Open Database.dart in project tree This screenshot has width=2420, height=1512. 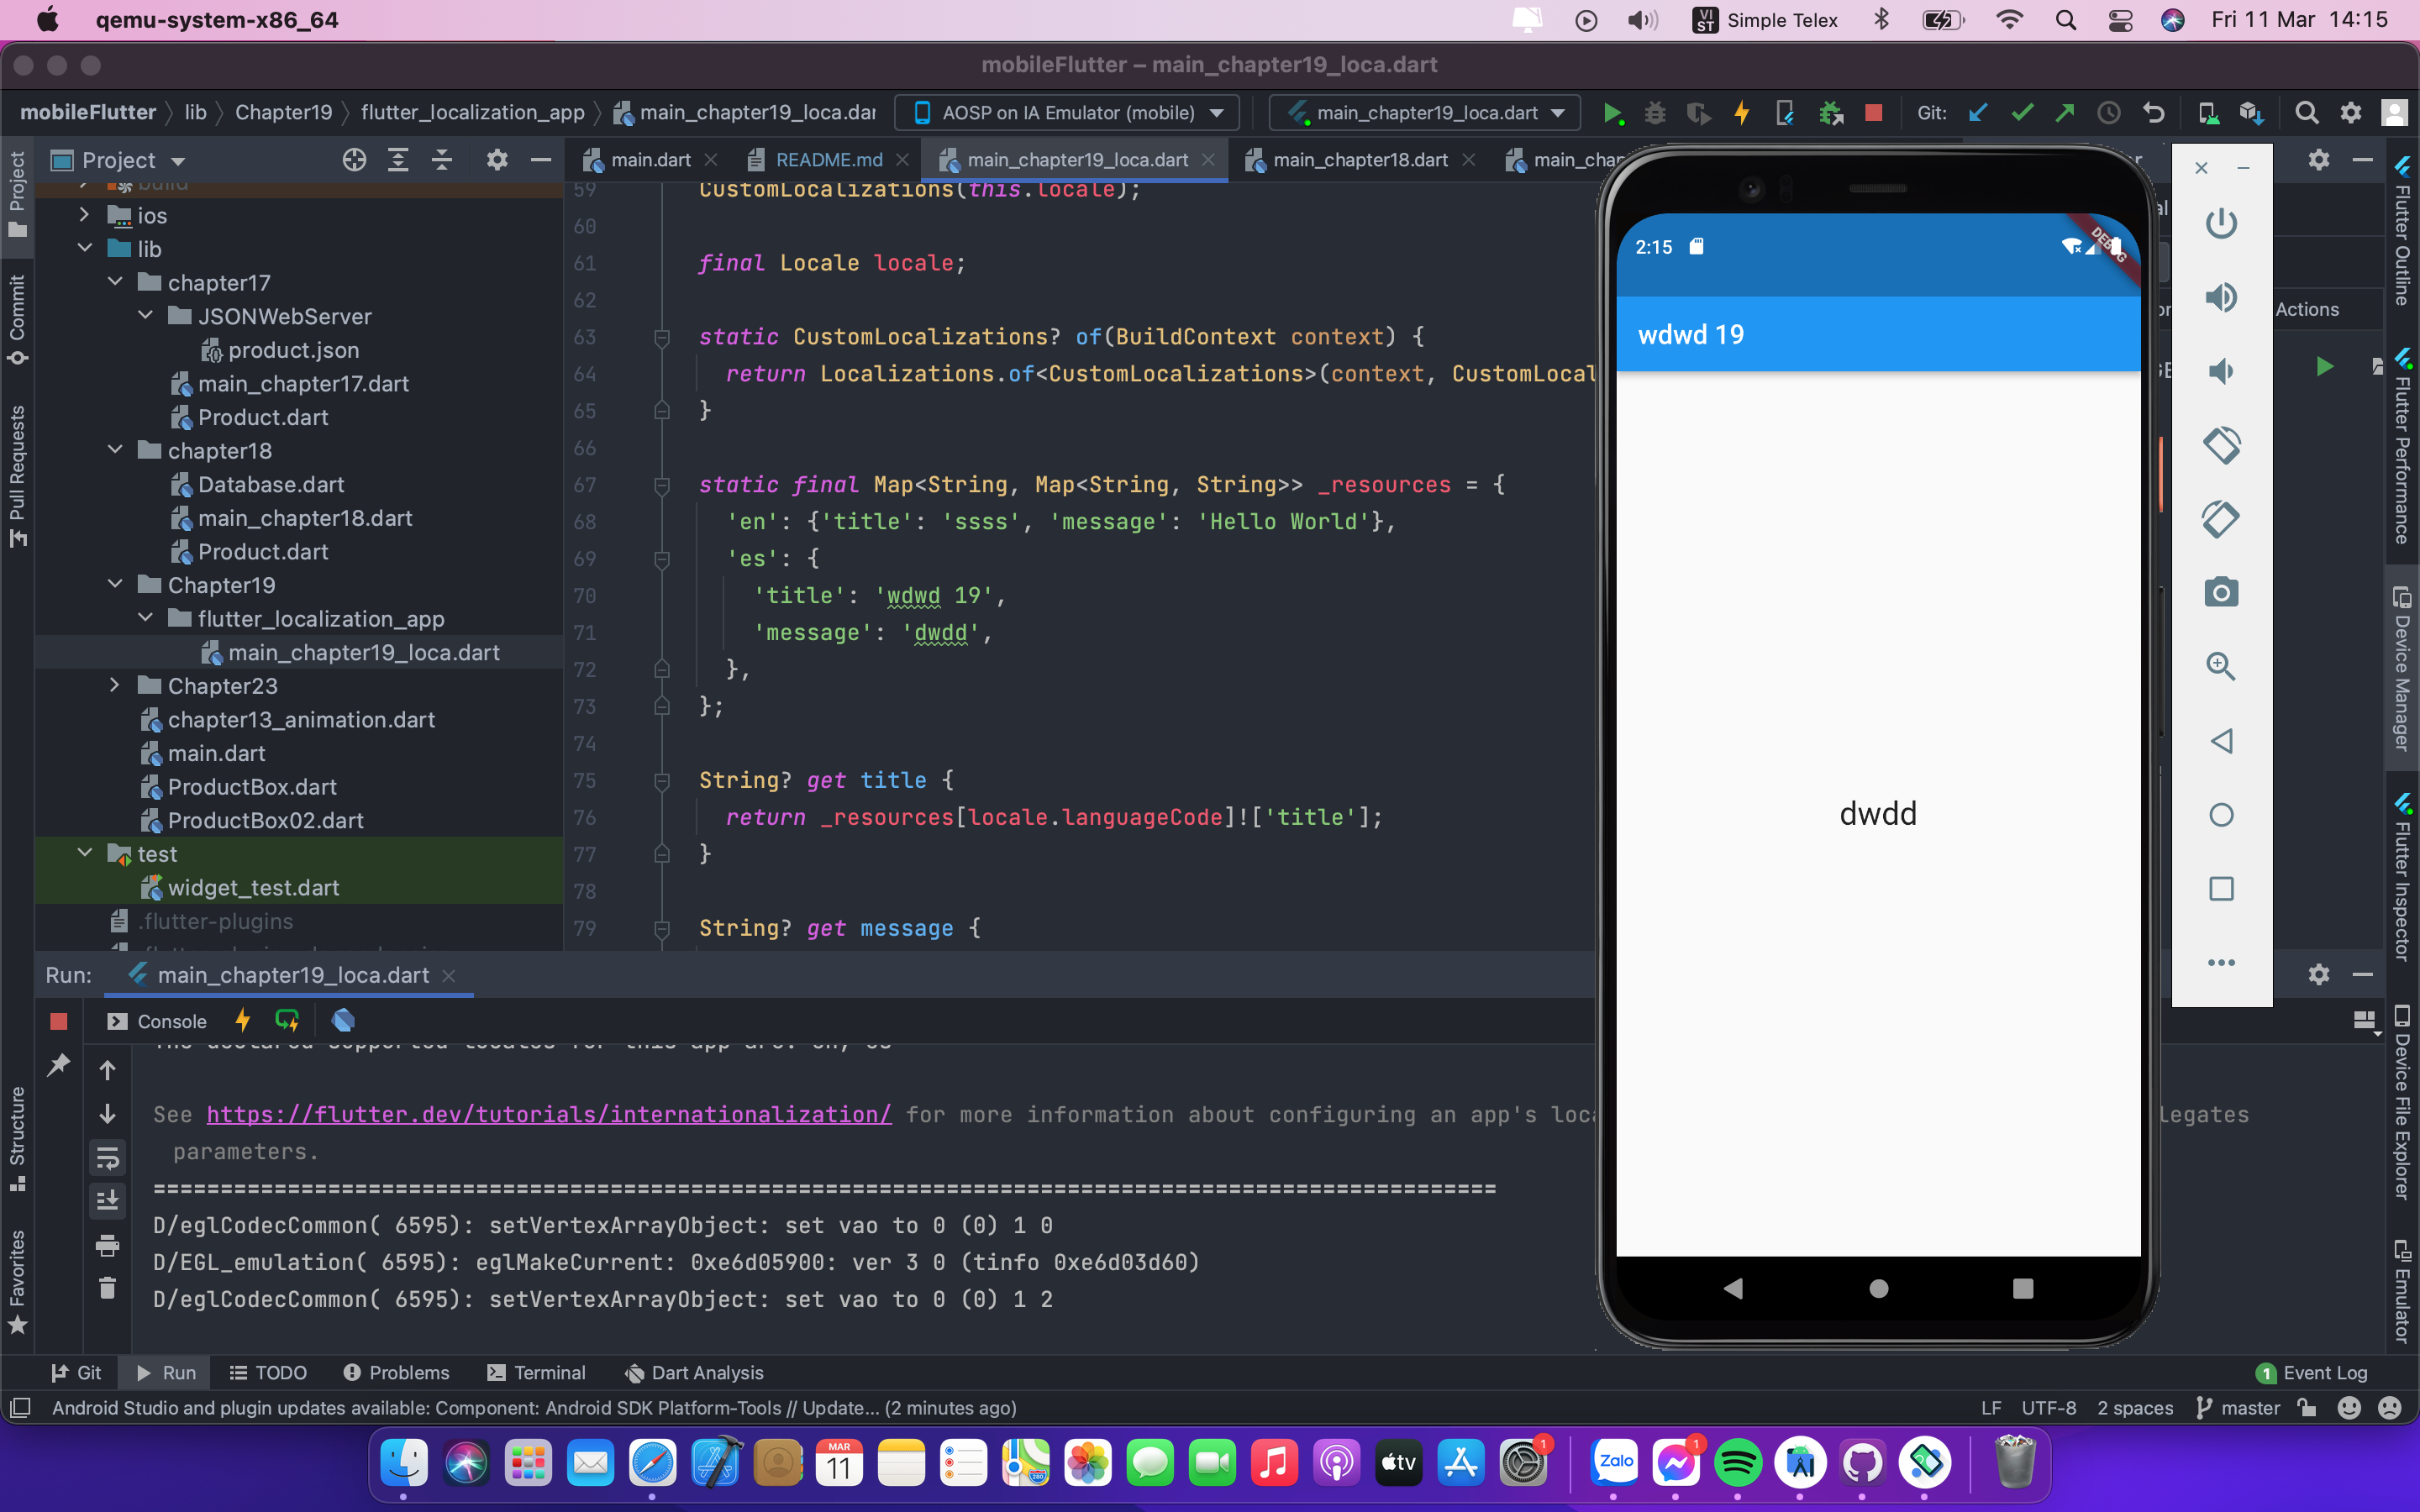click(270, 484)
